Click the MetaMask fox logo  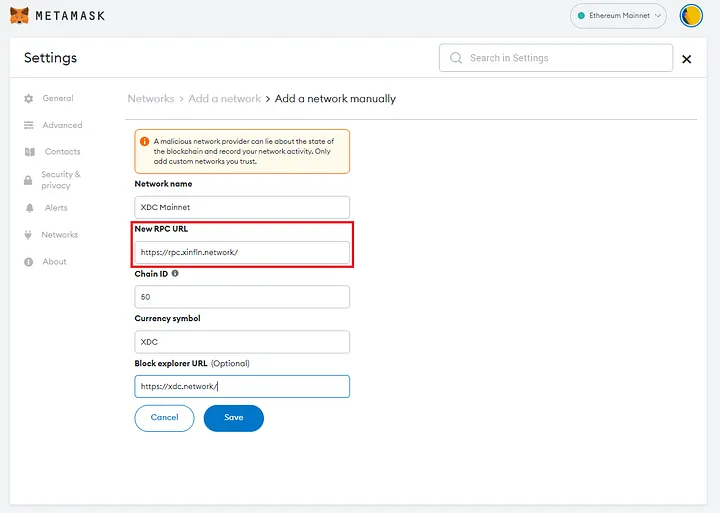pyautogui.click(x=19, y=16)
